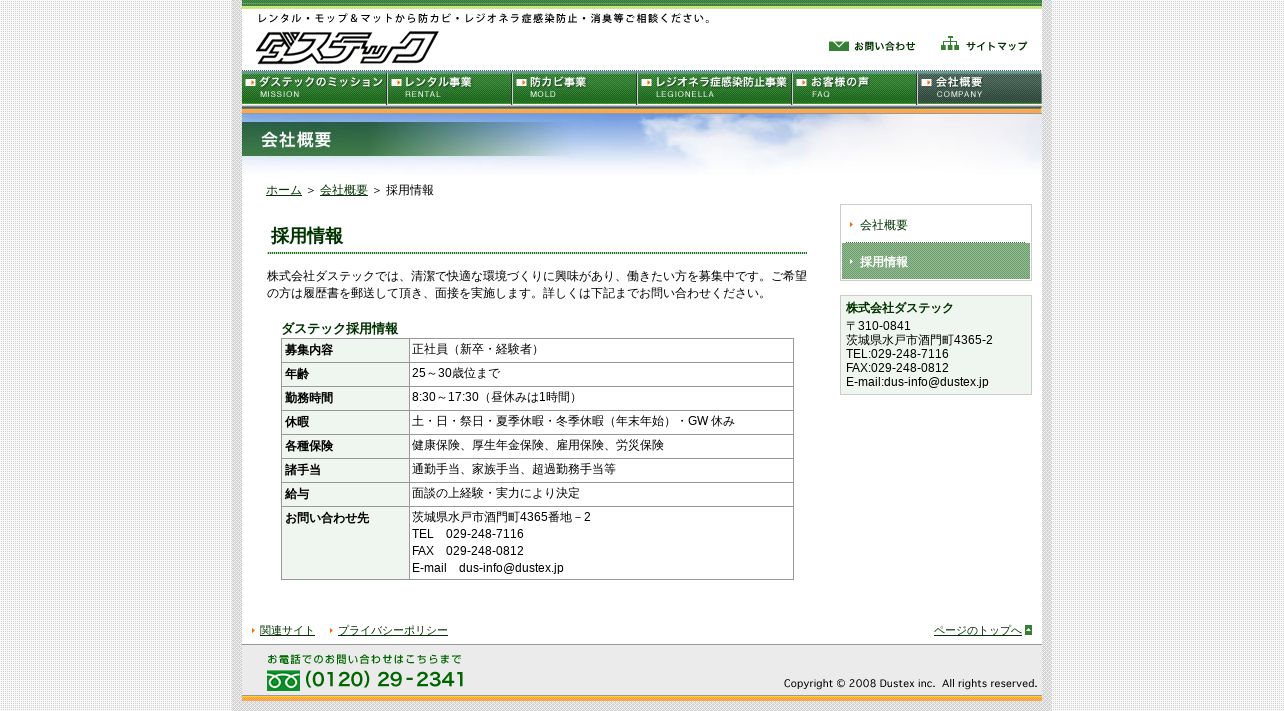Click the 給与 row label
The height and width of the screenshot is (711, 1284).
tap(345, 494)
